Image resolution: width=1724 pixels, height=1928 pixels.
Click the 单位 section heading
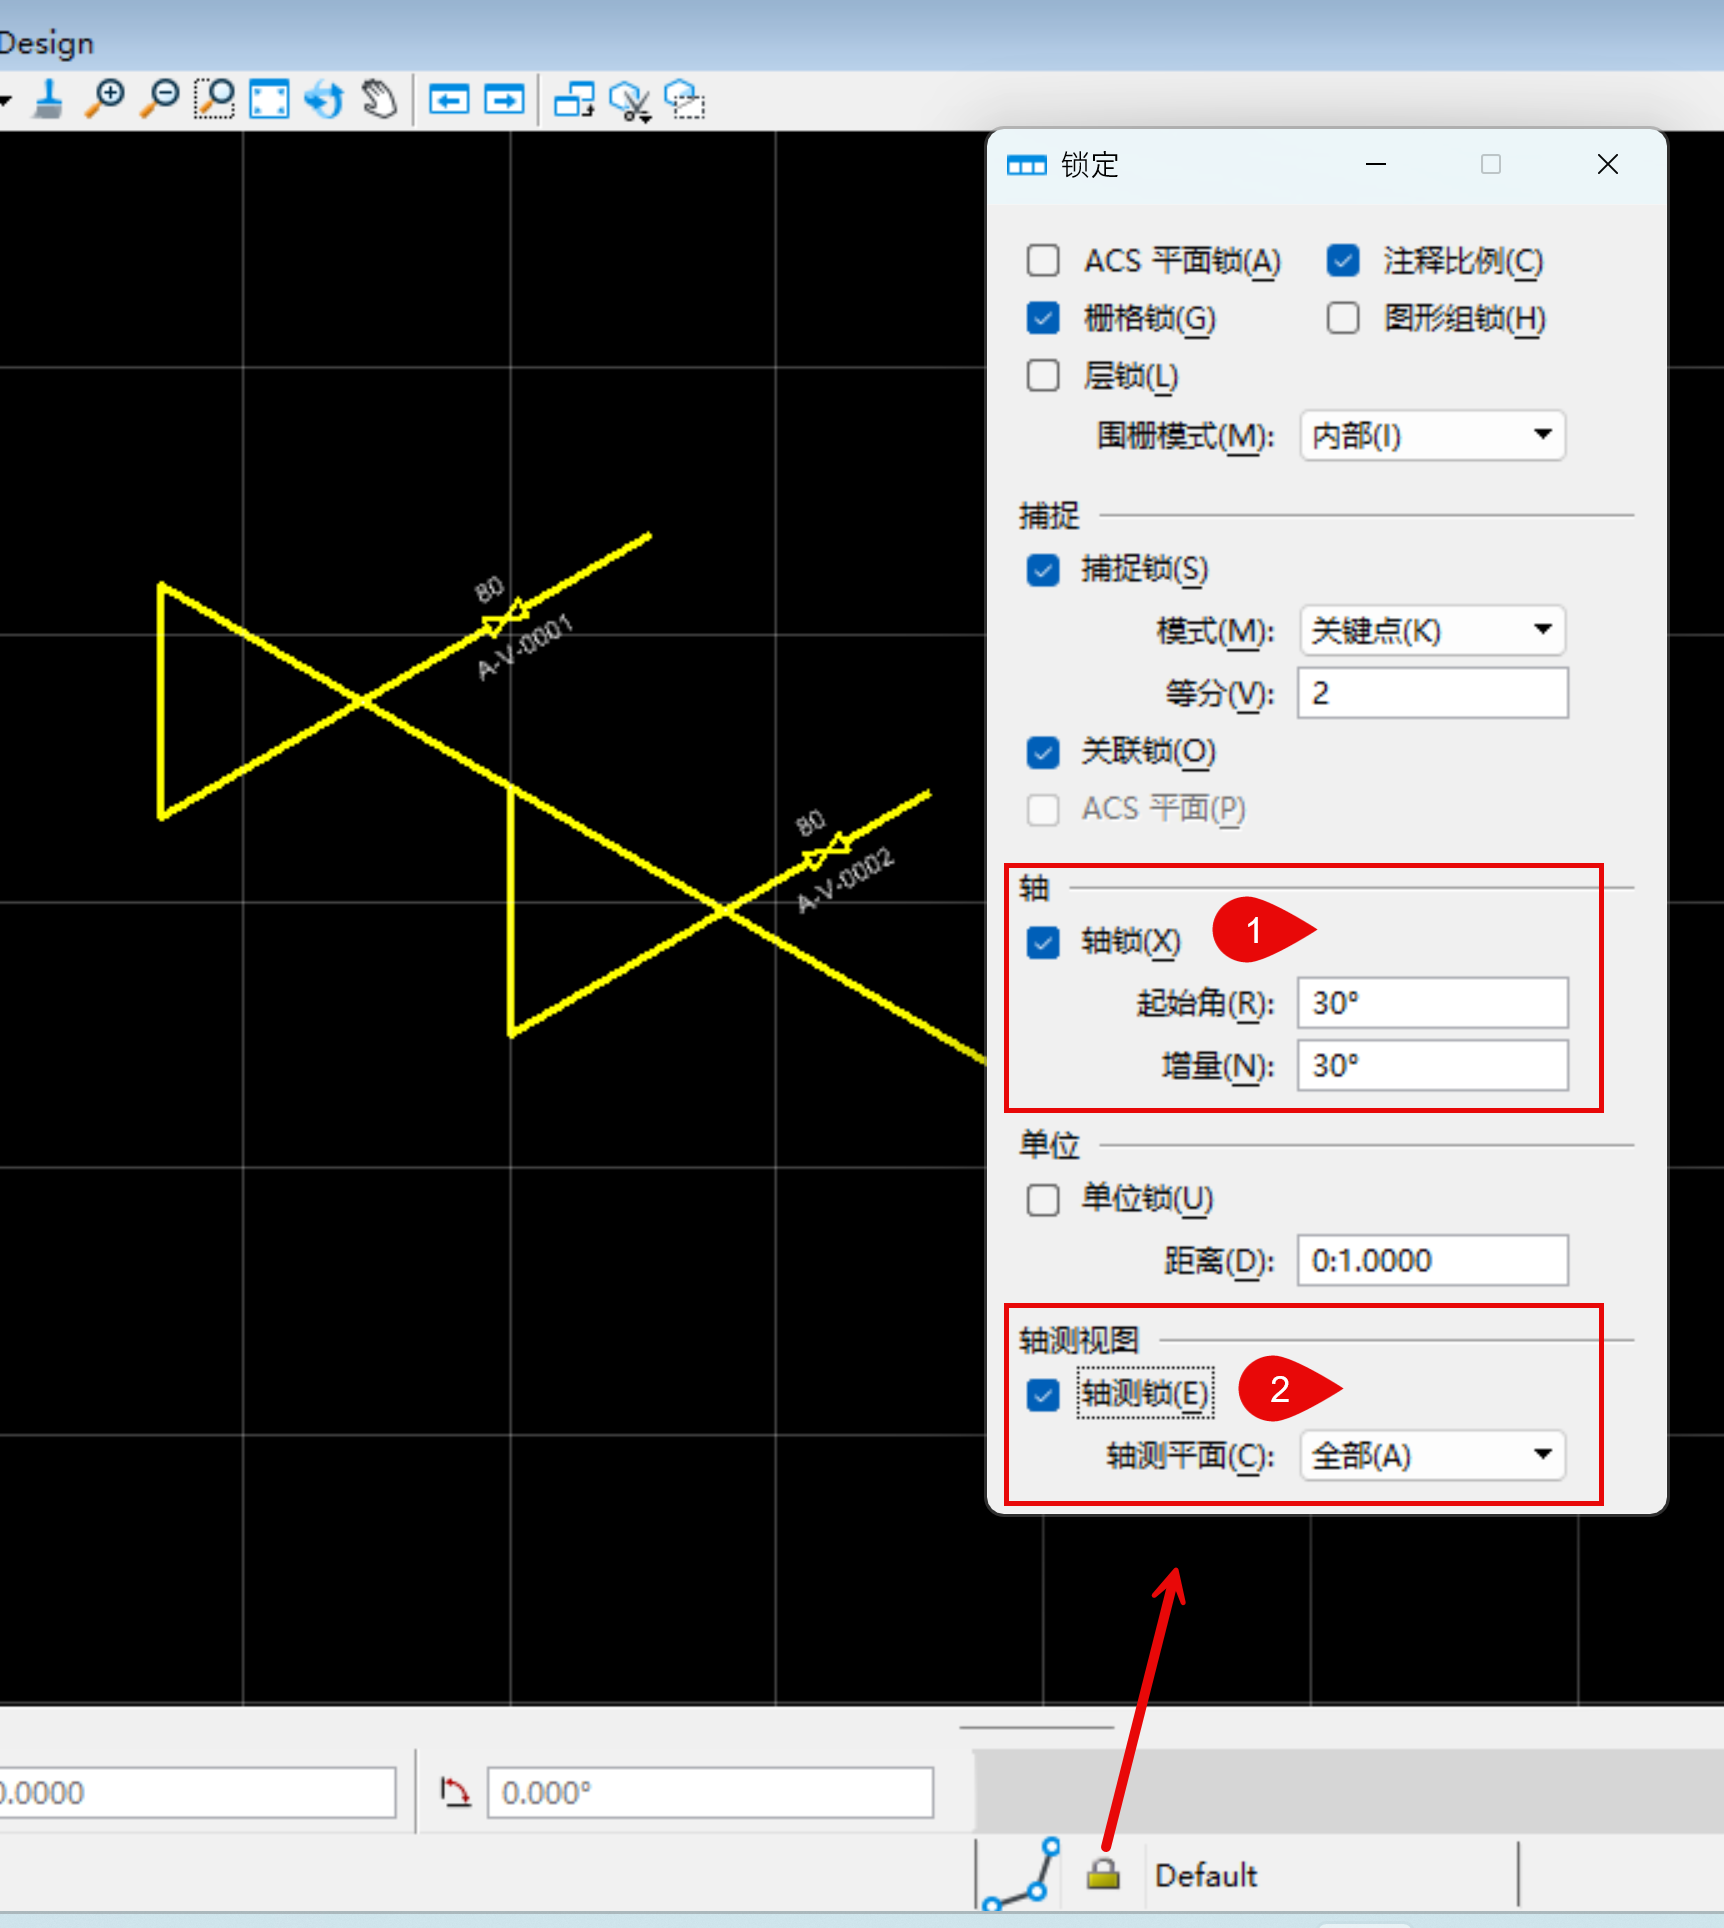(1049, 1145)
